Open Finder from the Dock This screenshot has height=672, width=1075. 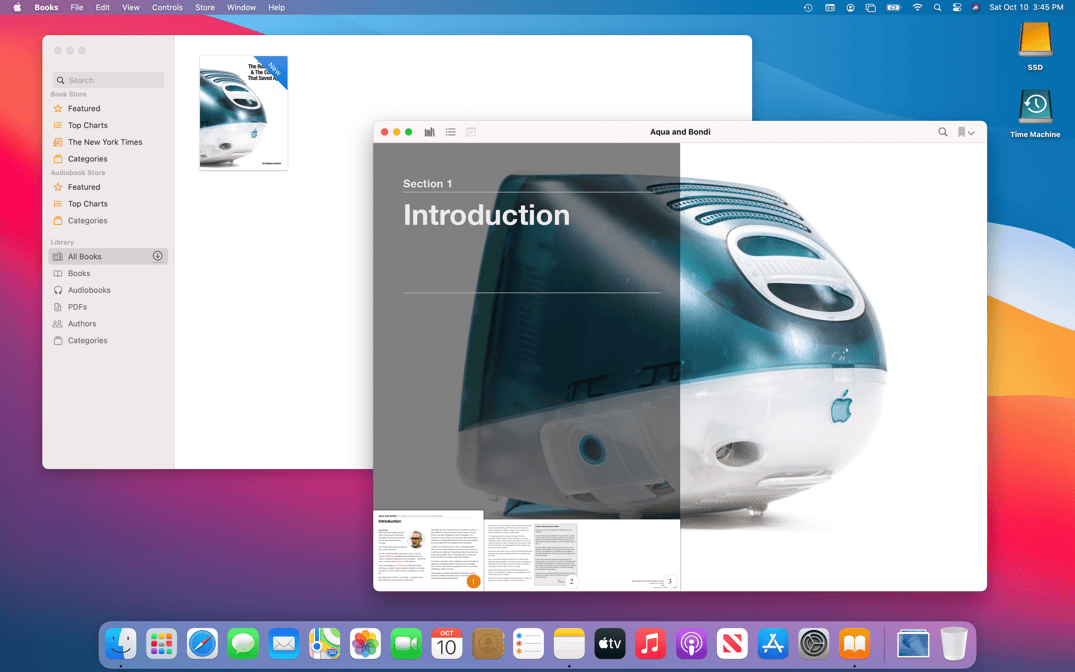(x=121, y=644)
